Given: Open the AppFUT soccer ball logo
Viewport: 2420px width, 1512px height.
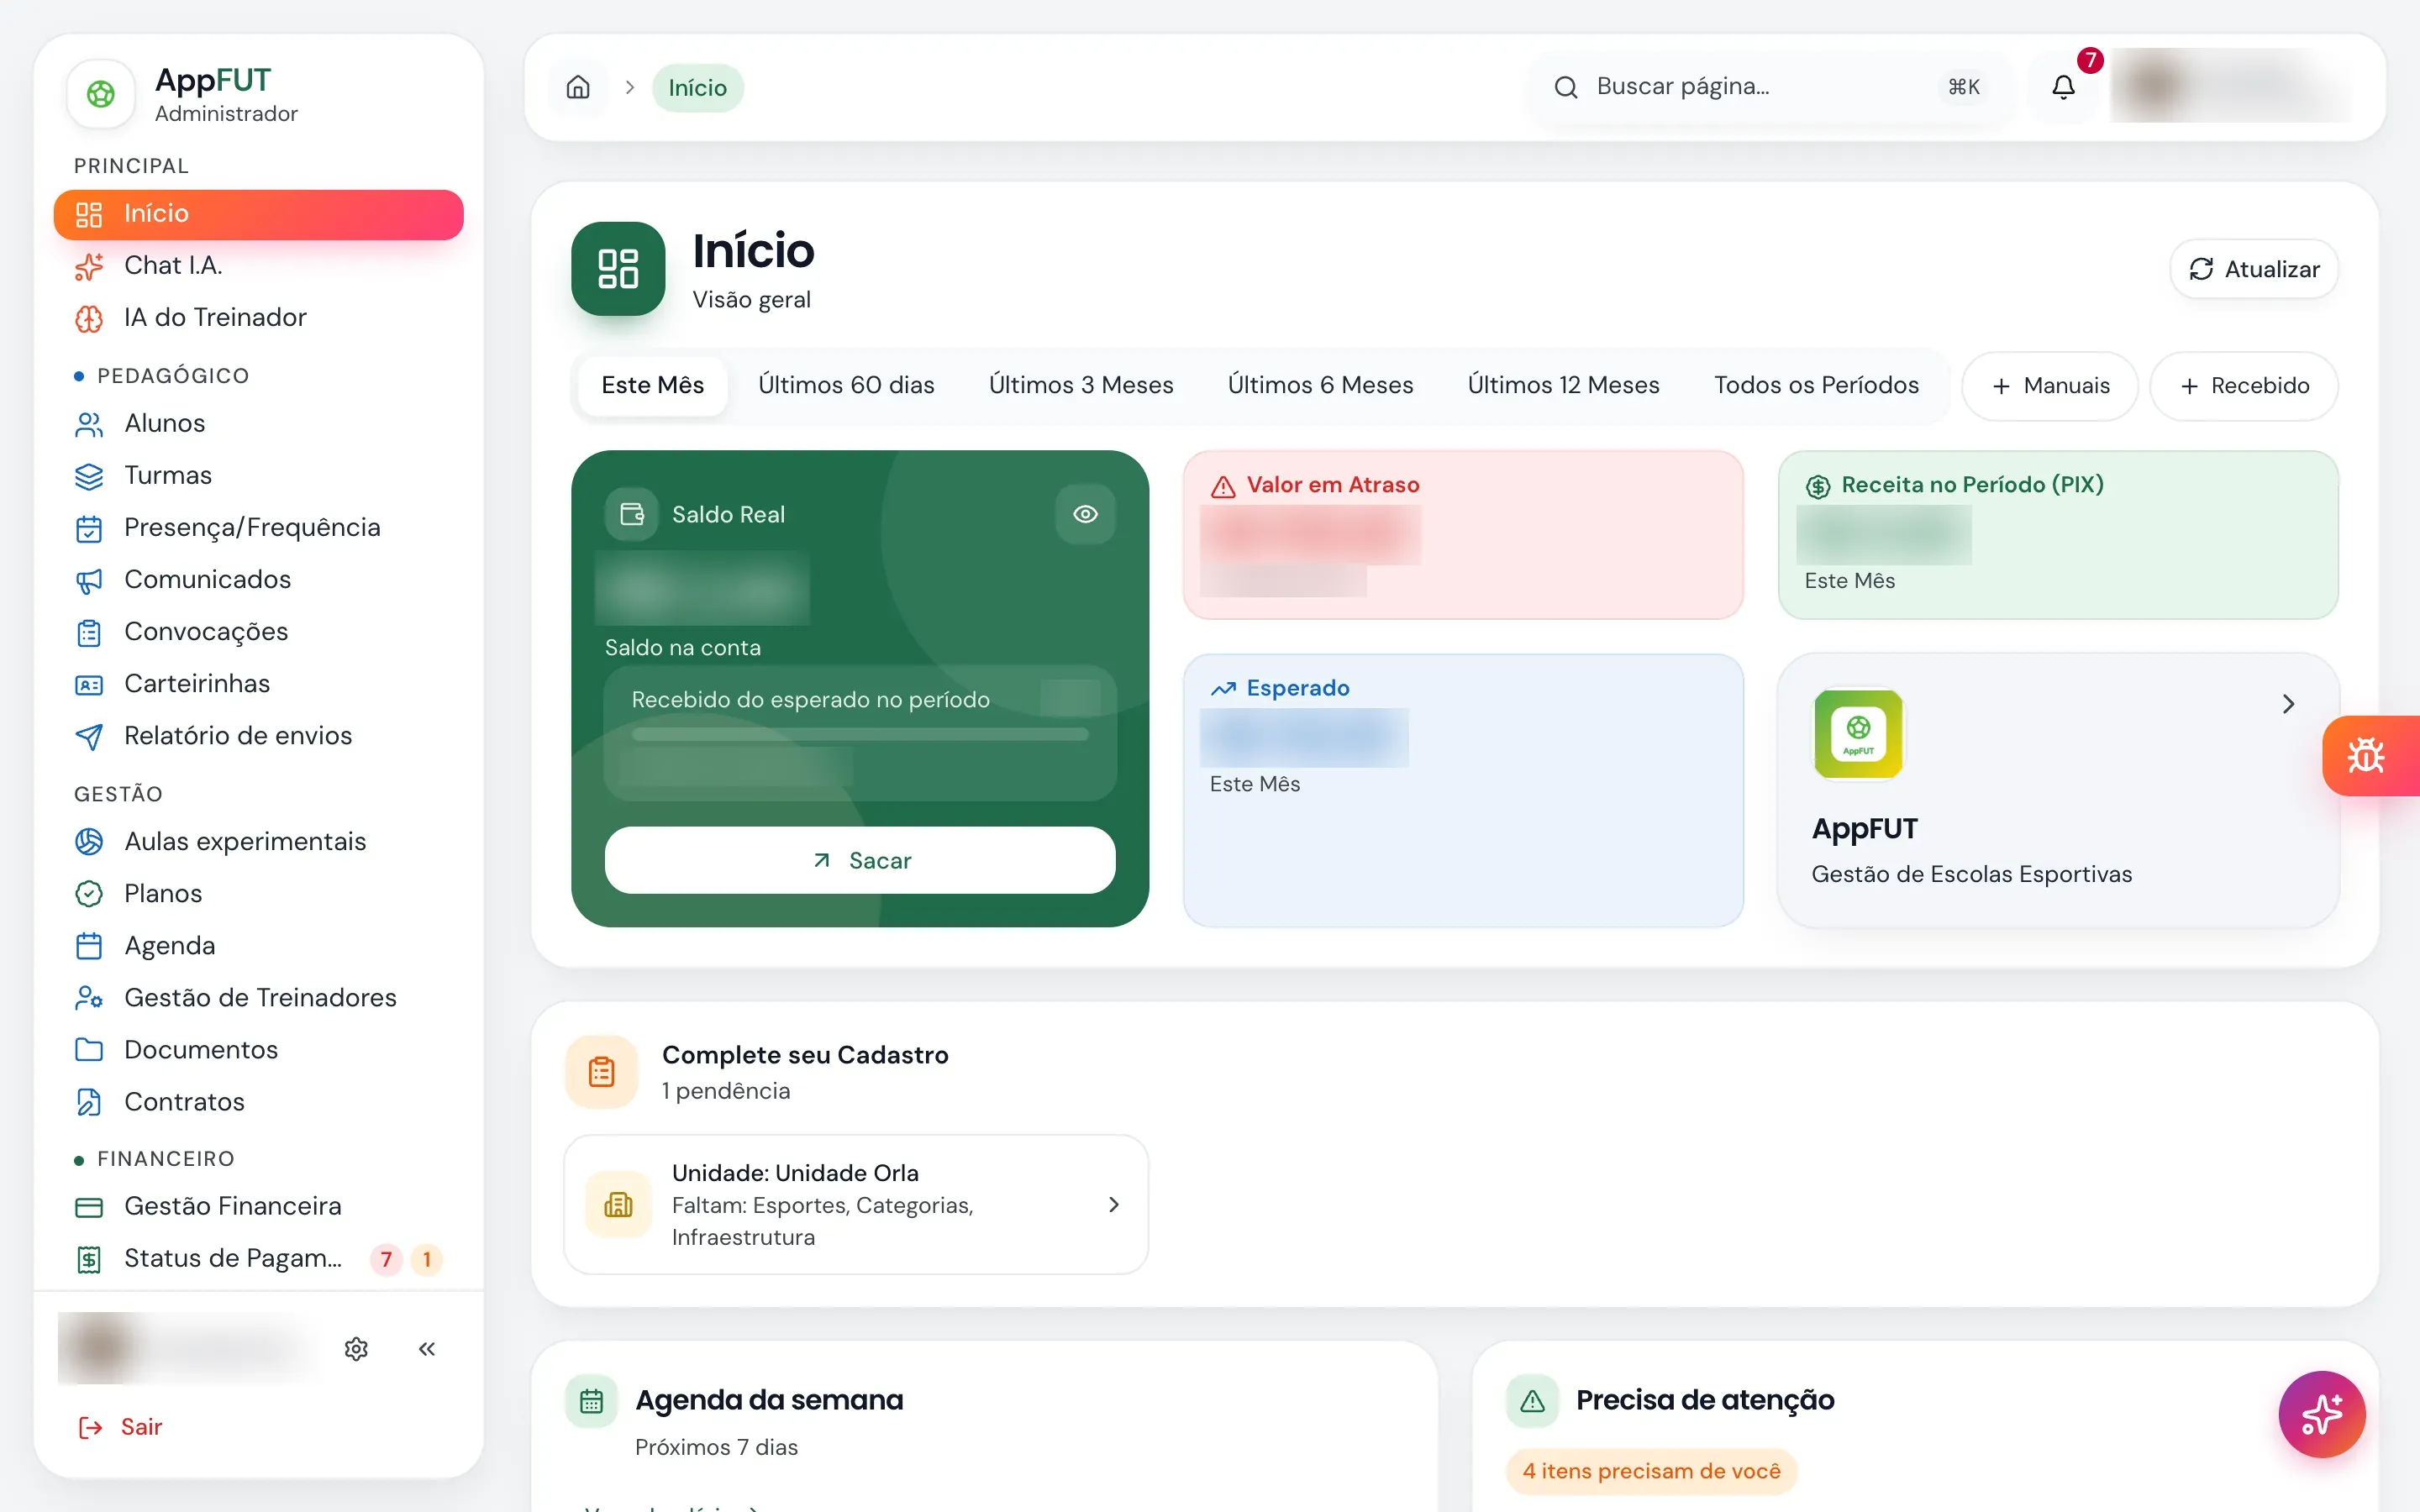Looking at the screenshot, I should 100,94.
